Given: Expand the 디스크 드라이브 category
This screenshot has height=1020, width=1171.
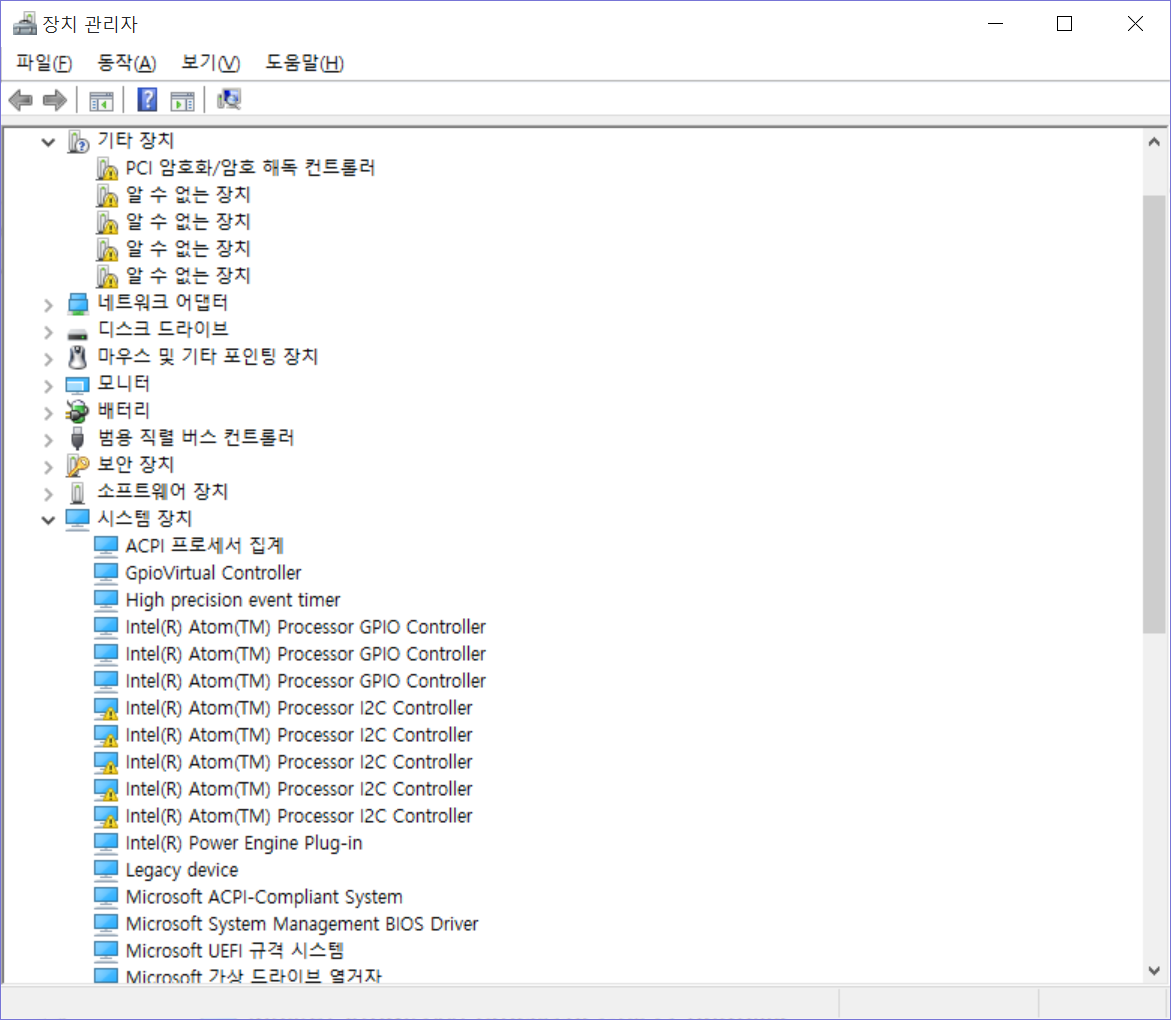Looking at the screenshot, I should [49, 332].
